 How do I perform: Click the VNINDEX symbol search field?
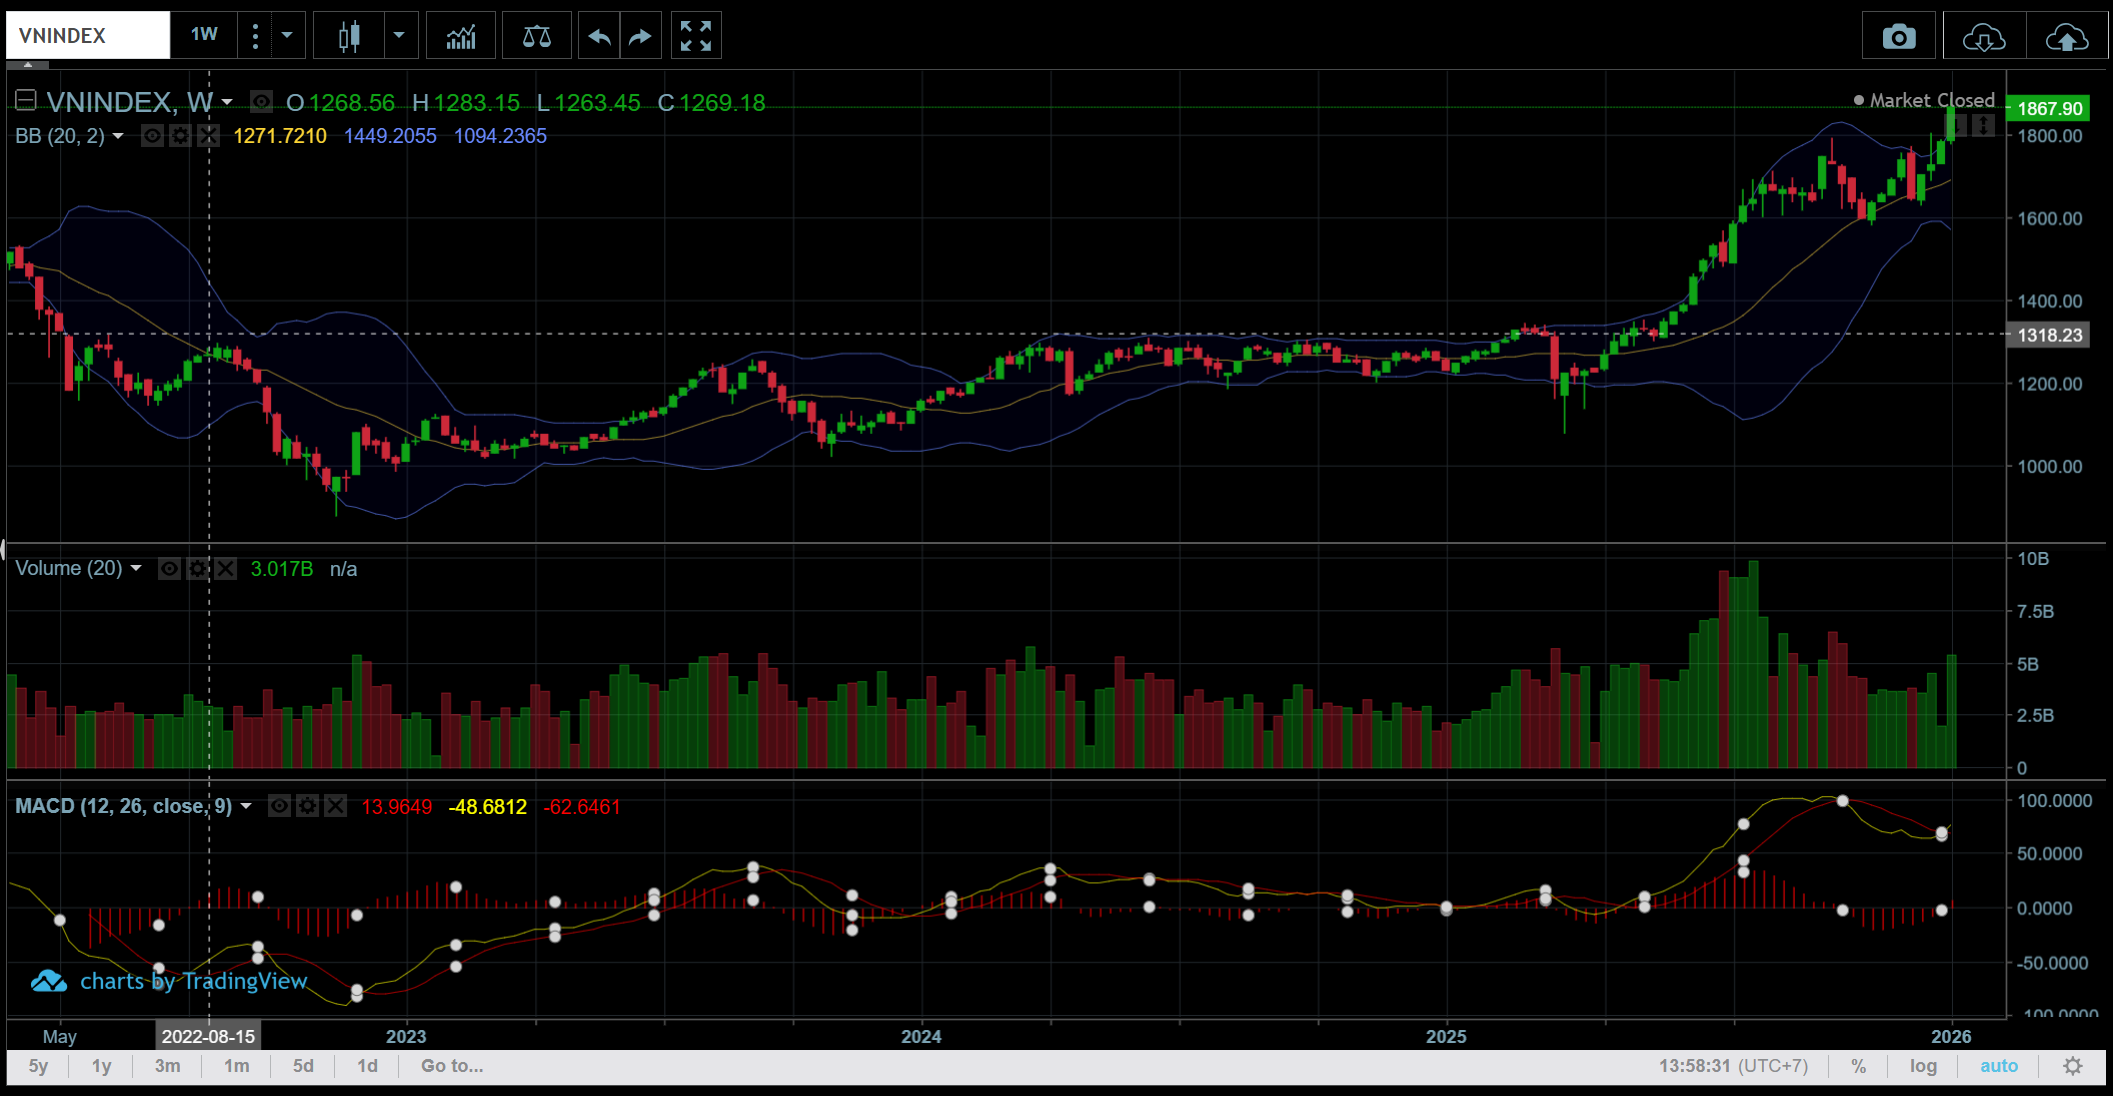(88, 36)
